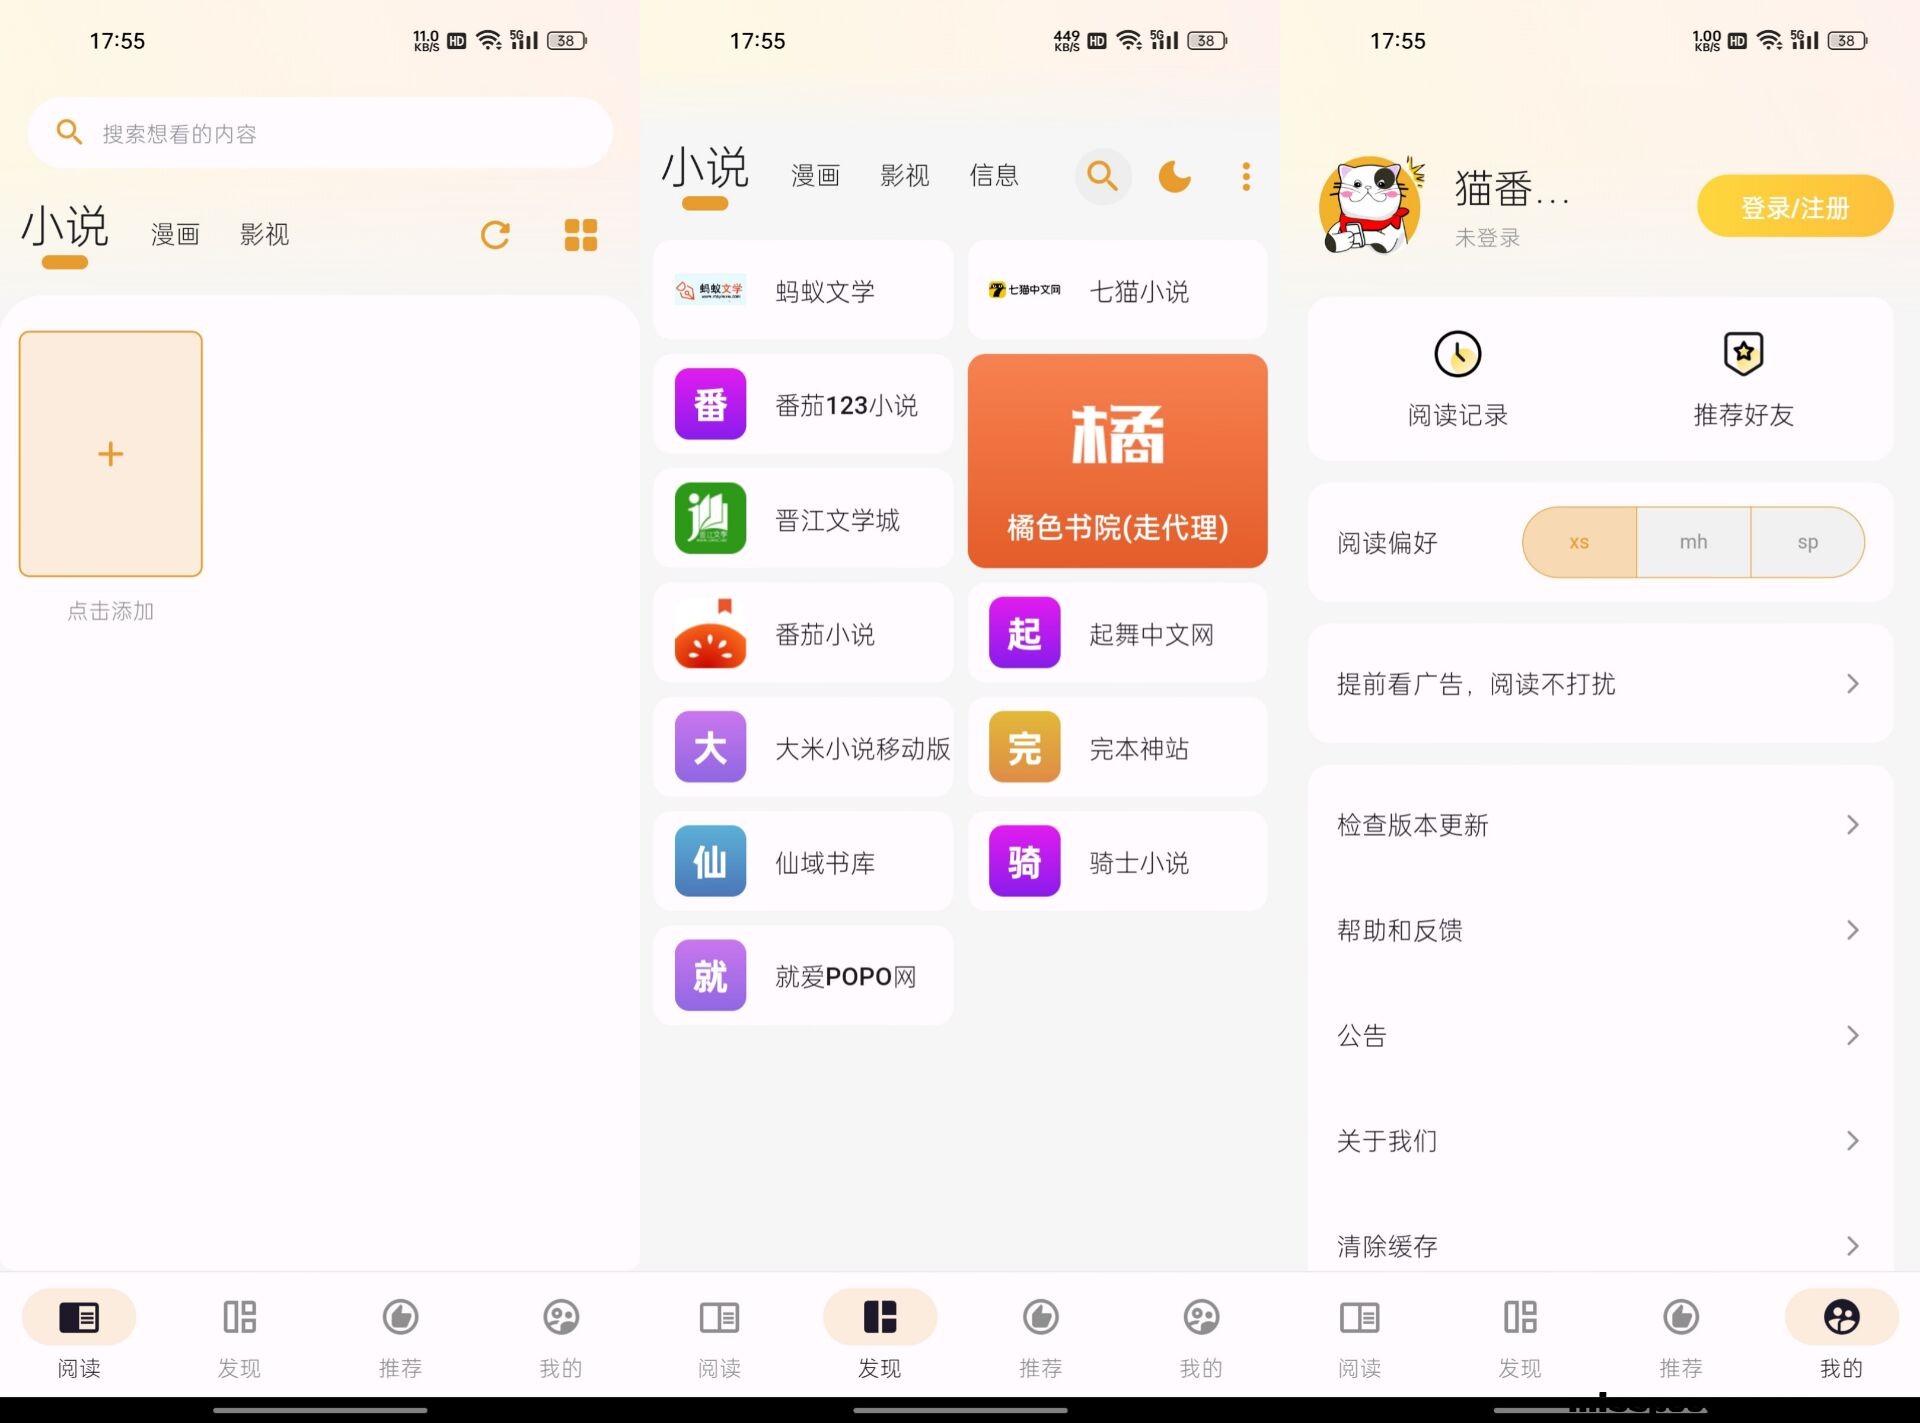Open 完本神站 source
1920x1423 pixels.
point(1117,747)
